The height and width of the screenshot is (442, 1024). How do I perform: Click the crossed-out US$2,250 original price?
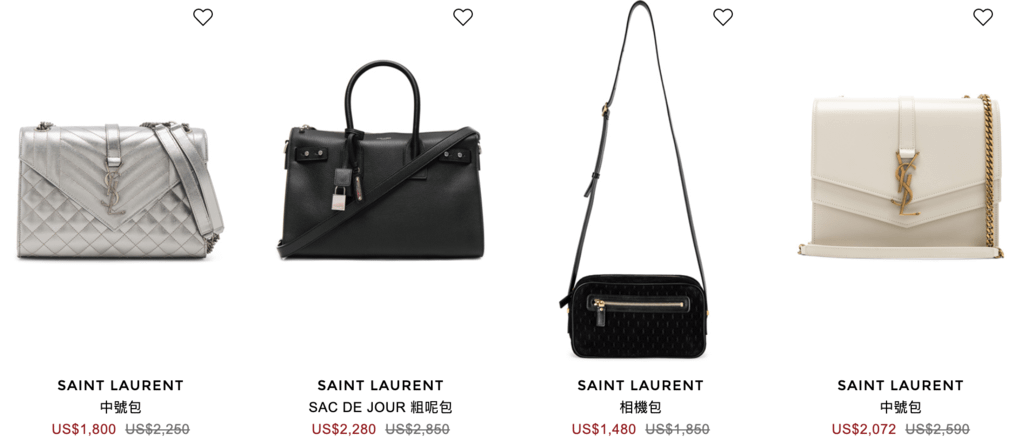tap(157, 430)
